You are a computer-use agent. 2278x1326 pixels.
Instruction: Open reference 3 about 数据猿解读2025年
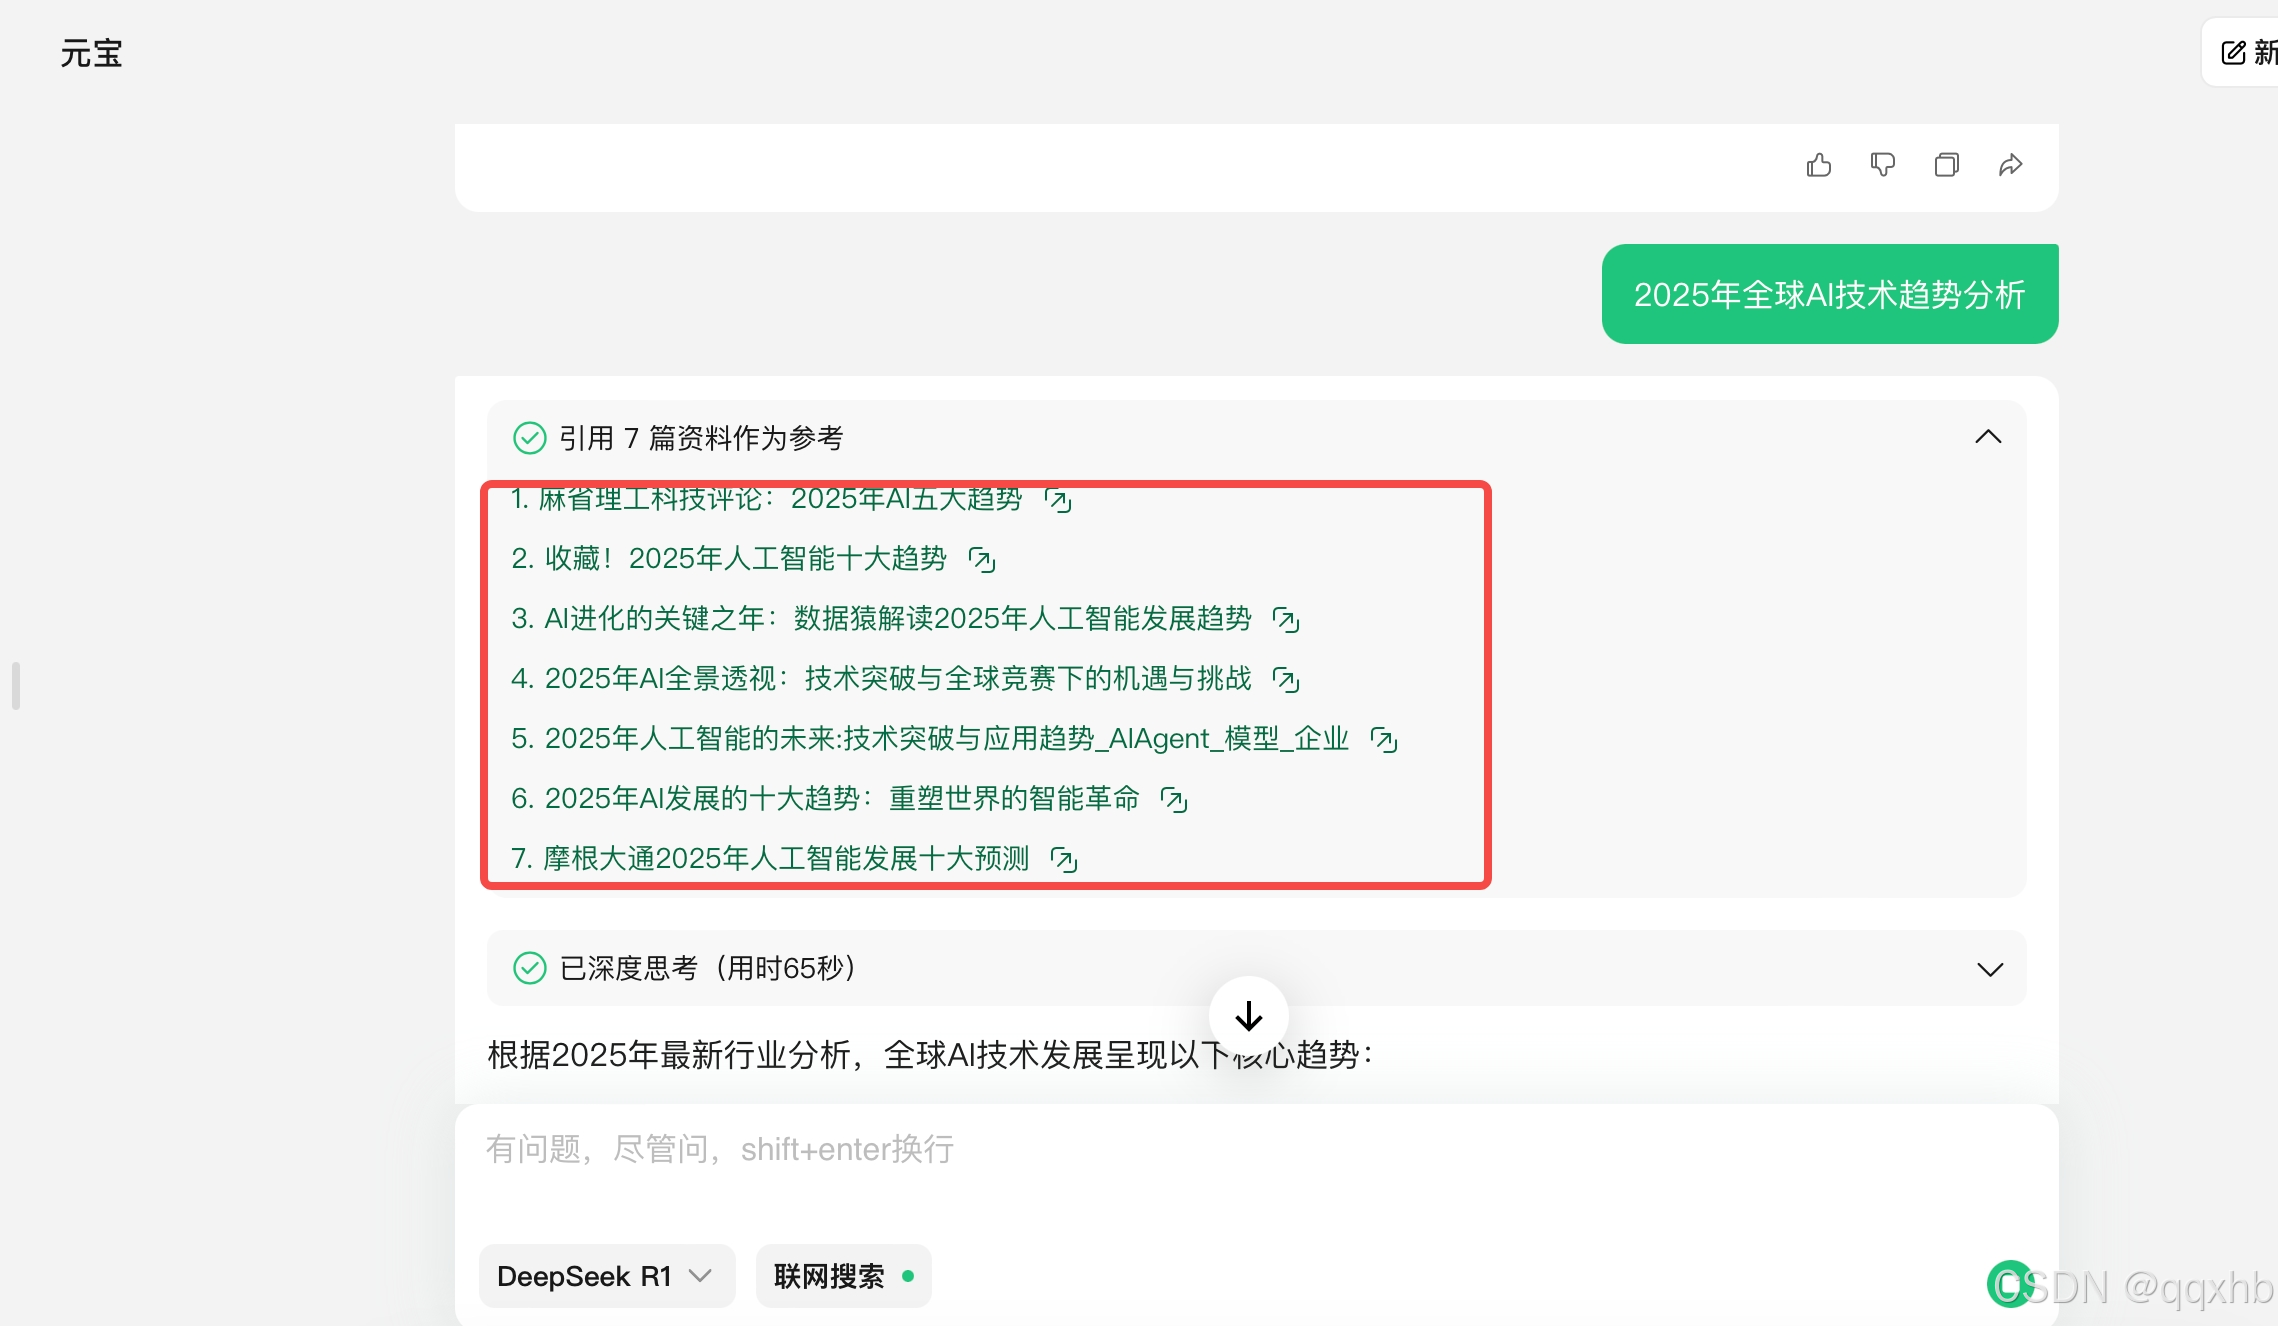click(881, 619)
